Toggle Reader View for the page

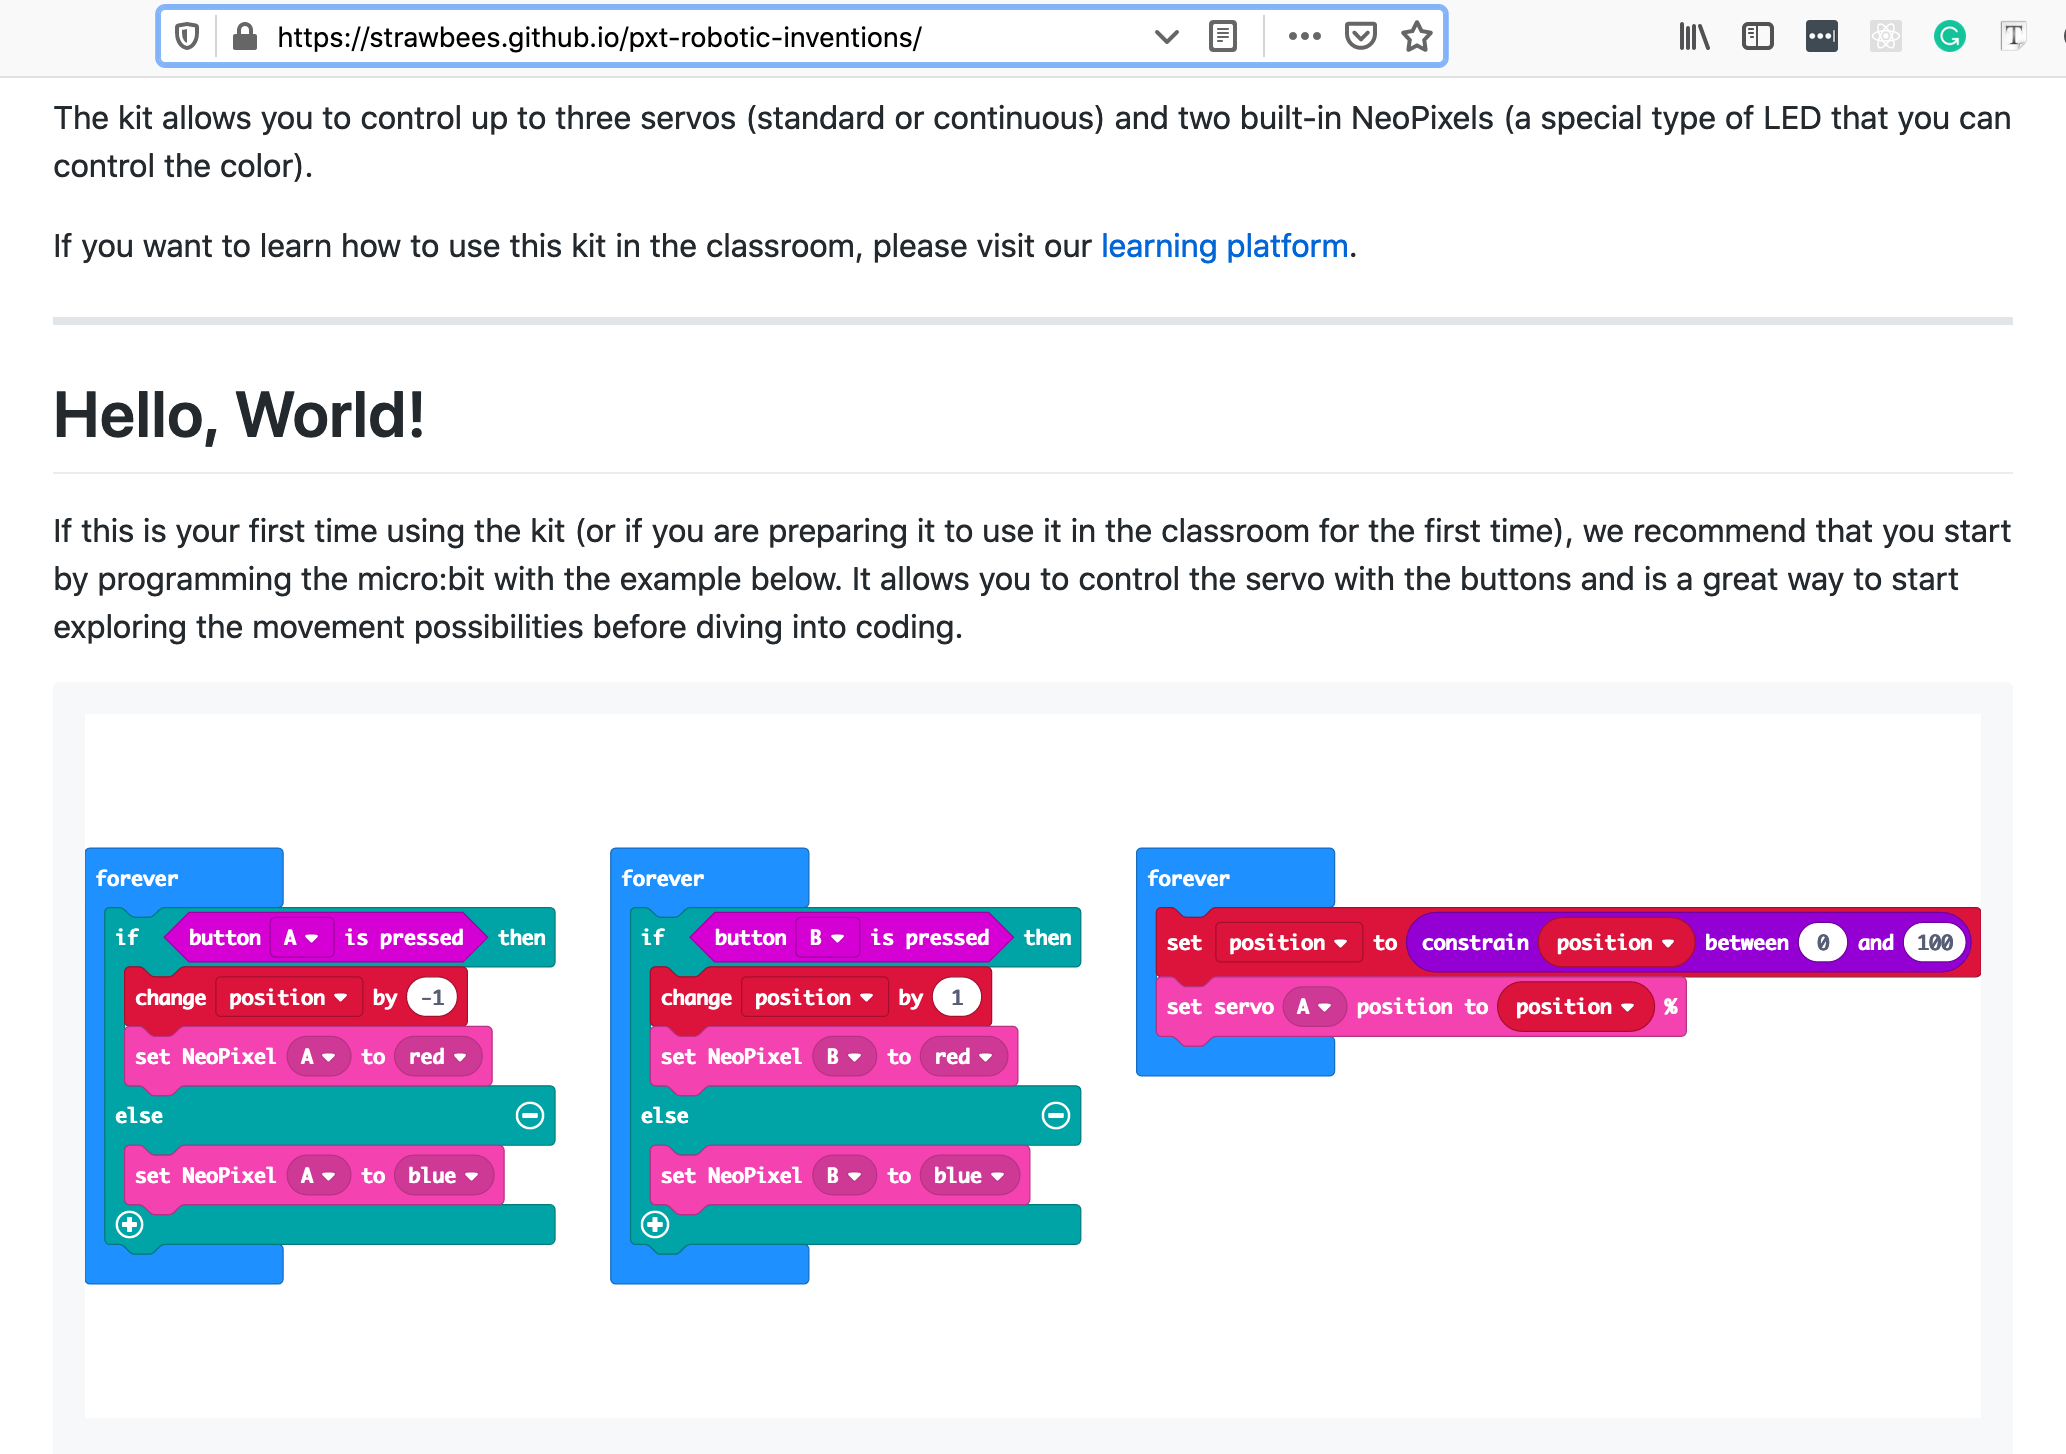(x=1222, y=36)
